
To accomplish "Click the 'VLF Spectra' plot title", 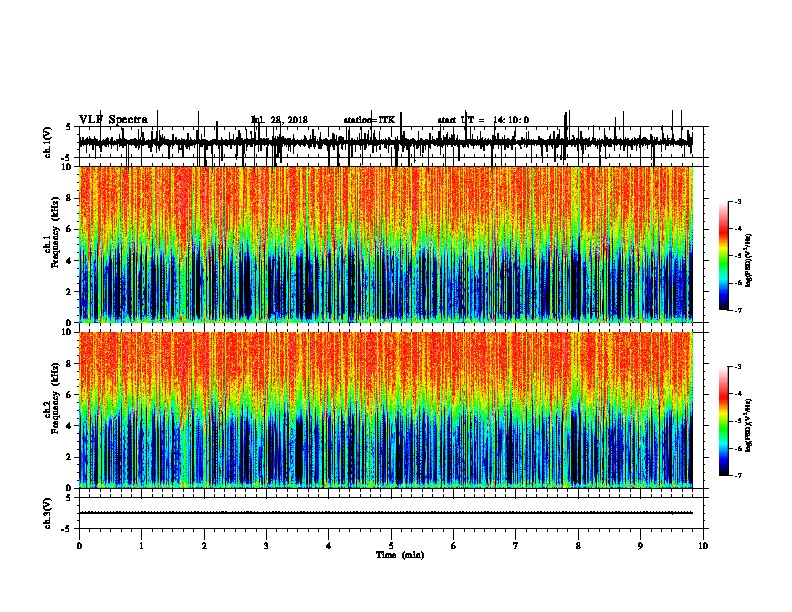I will coord(113,119).
